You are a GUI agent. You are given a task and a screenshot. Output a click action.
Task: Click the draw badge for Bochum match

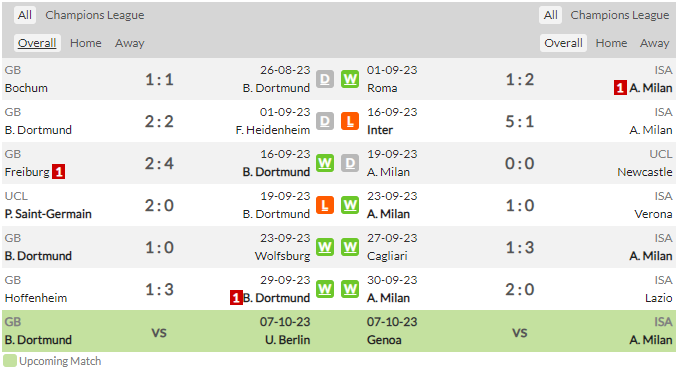click(325, 79)
